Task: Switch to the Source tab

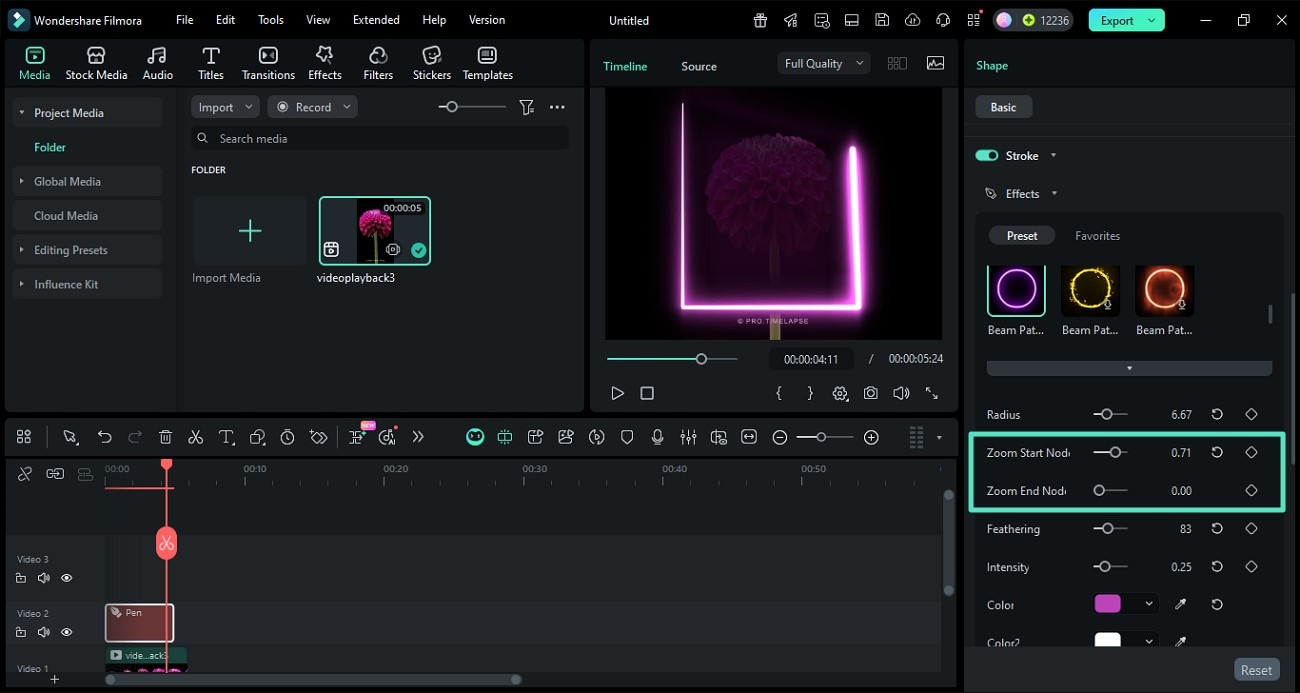Action: tap(698, 66)
